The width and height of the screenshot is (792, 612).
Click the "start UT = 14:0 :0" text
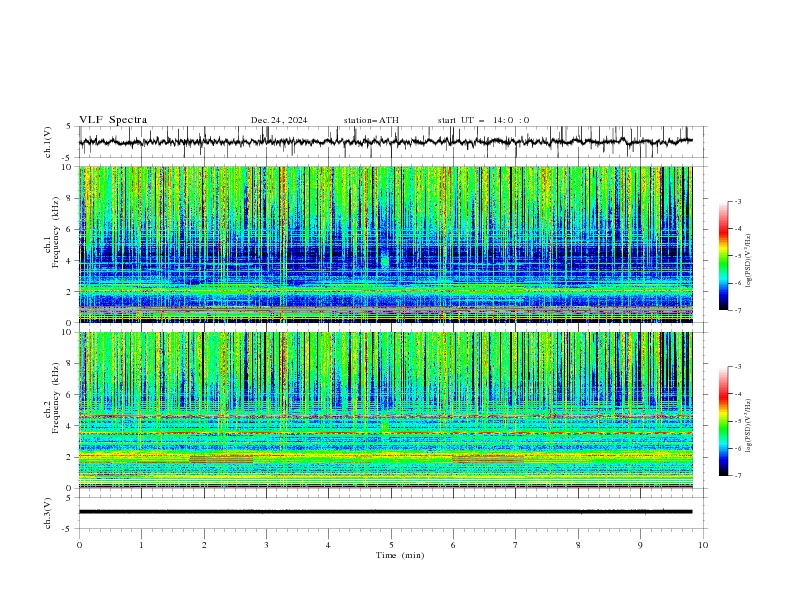(x=483, y=120)
